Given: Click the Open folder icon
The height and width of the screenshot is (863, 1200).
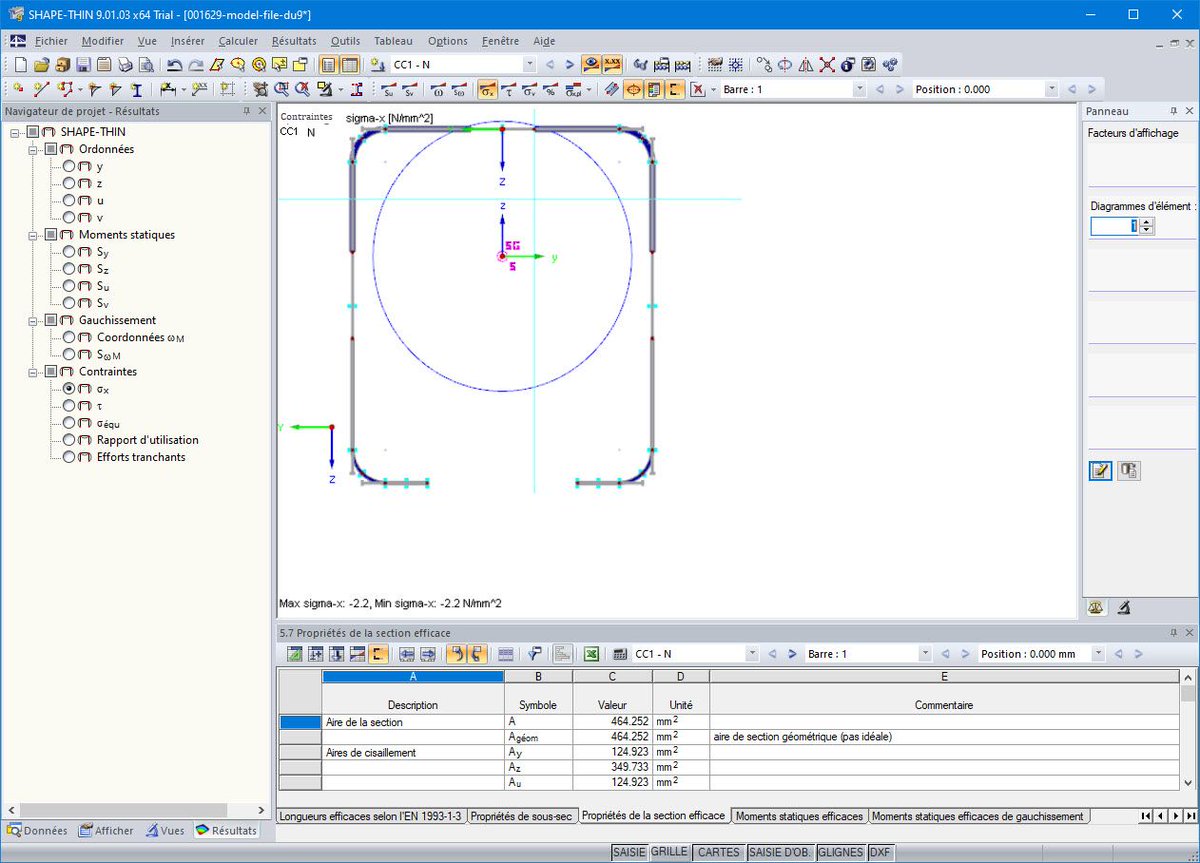Looking at the screenshot, I should [42, 64].
